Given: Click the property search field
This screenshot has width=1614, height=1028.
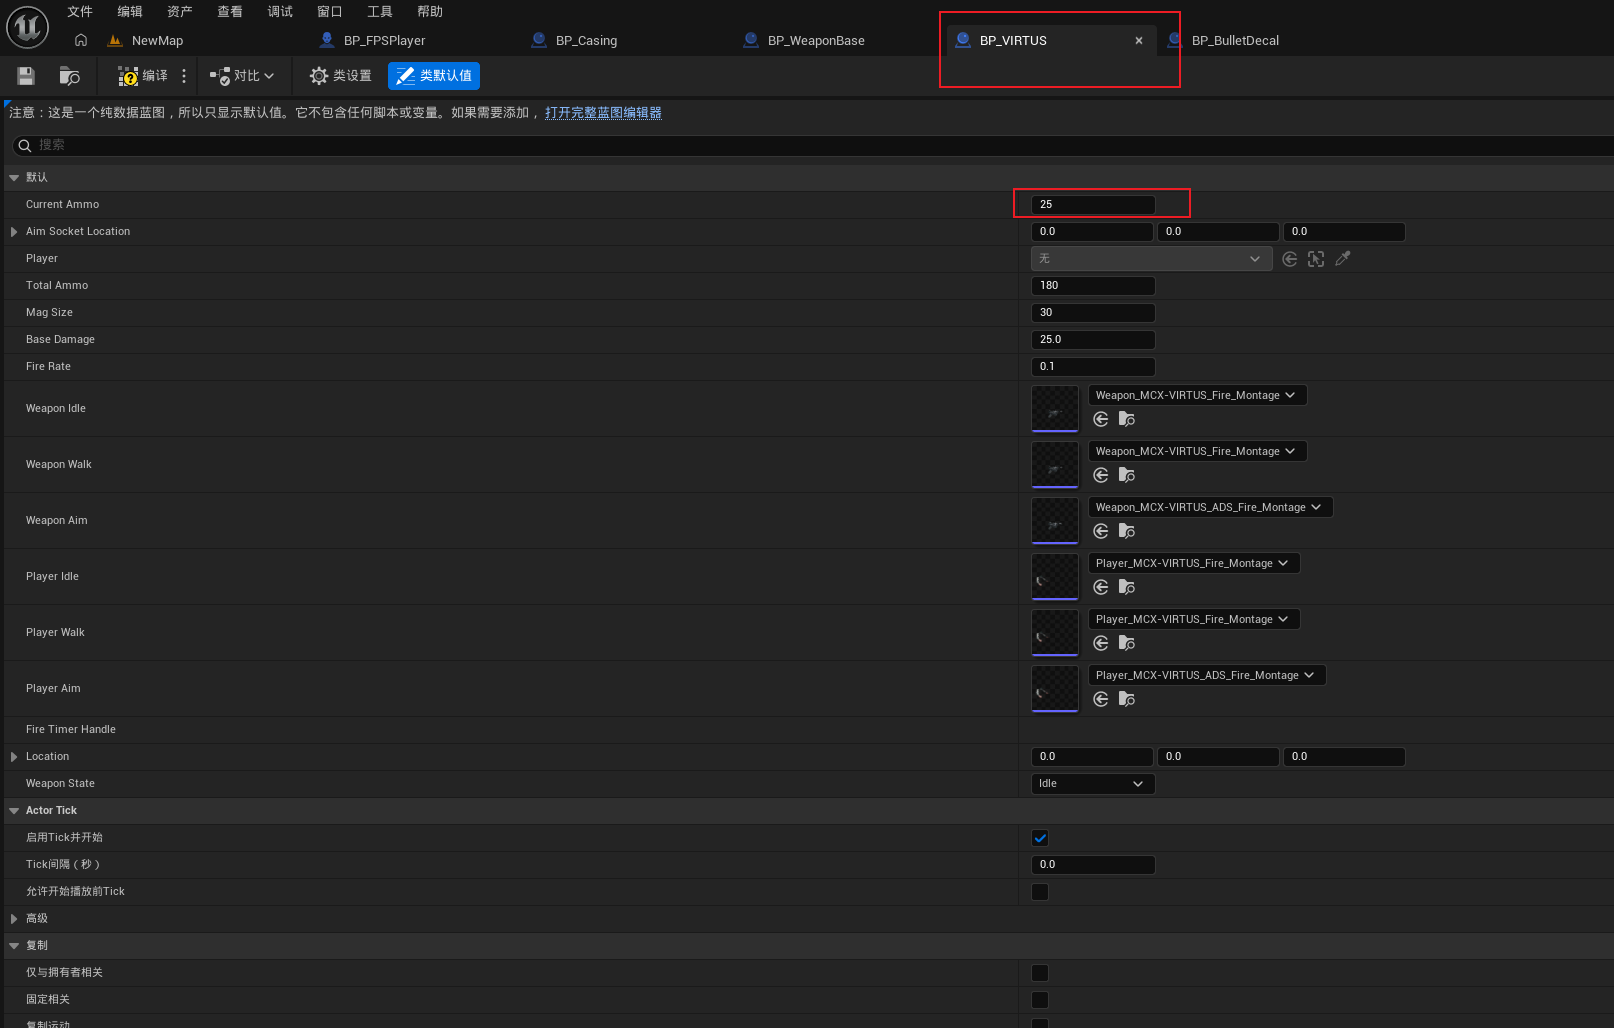Looking at the screenshot, I should [810, 146].
